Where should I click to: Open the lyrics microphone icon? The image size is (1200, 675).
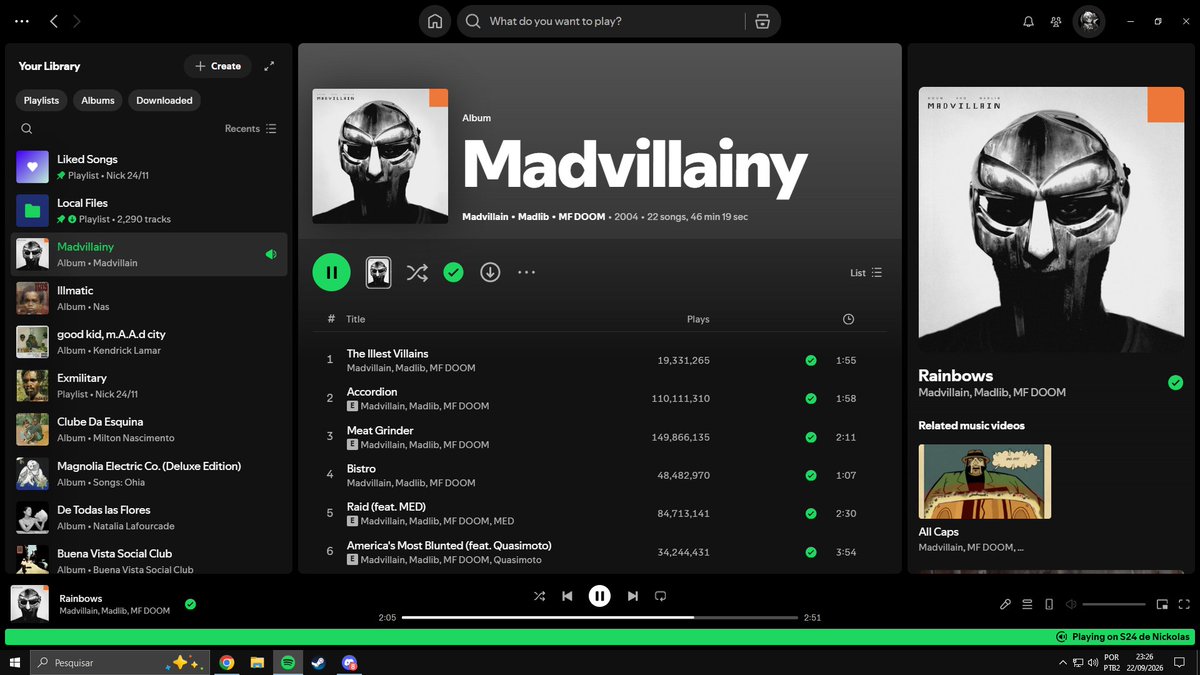tap(1006, 604)
